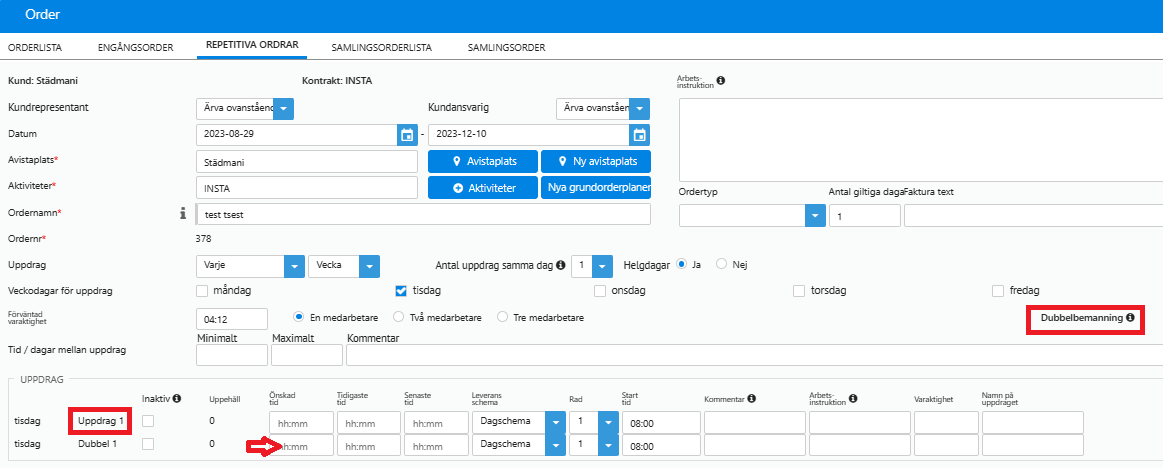
Task: Click the Kommentar field beside Maximalt
Action: [x=754, y=355]
